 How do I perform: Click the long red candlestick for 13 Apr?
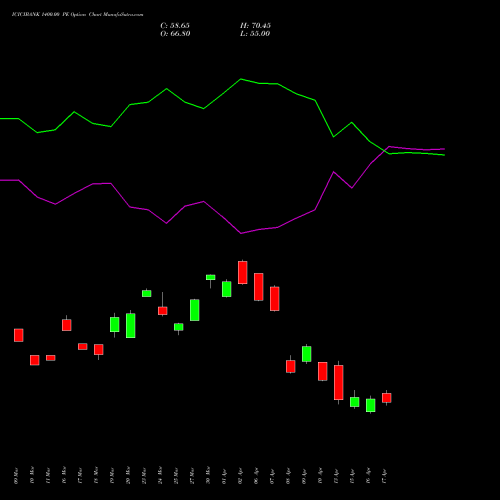coord(339,382)
